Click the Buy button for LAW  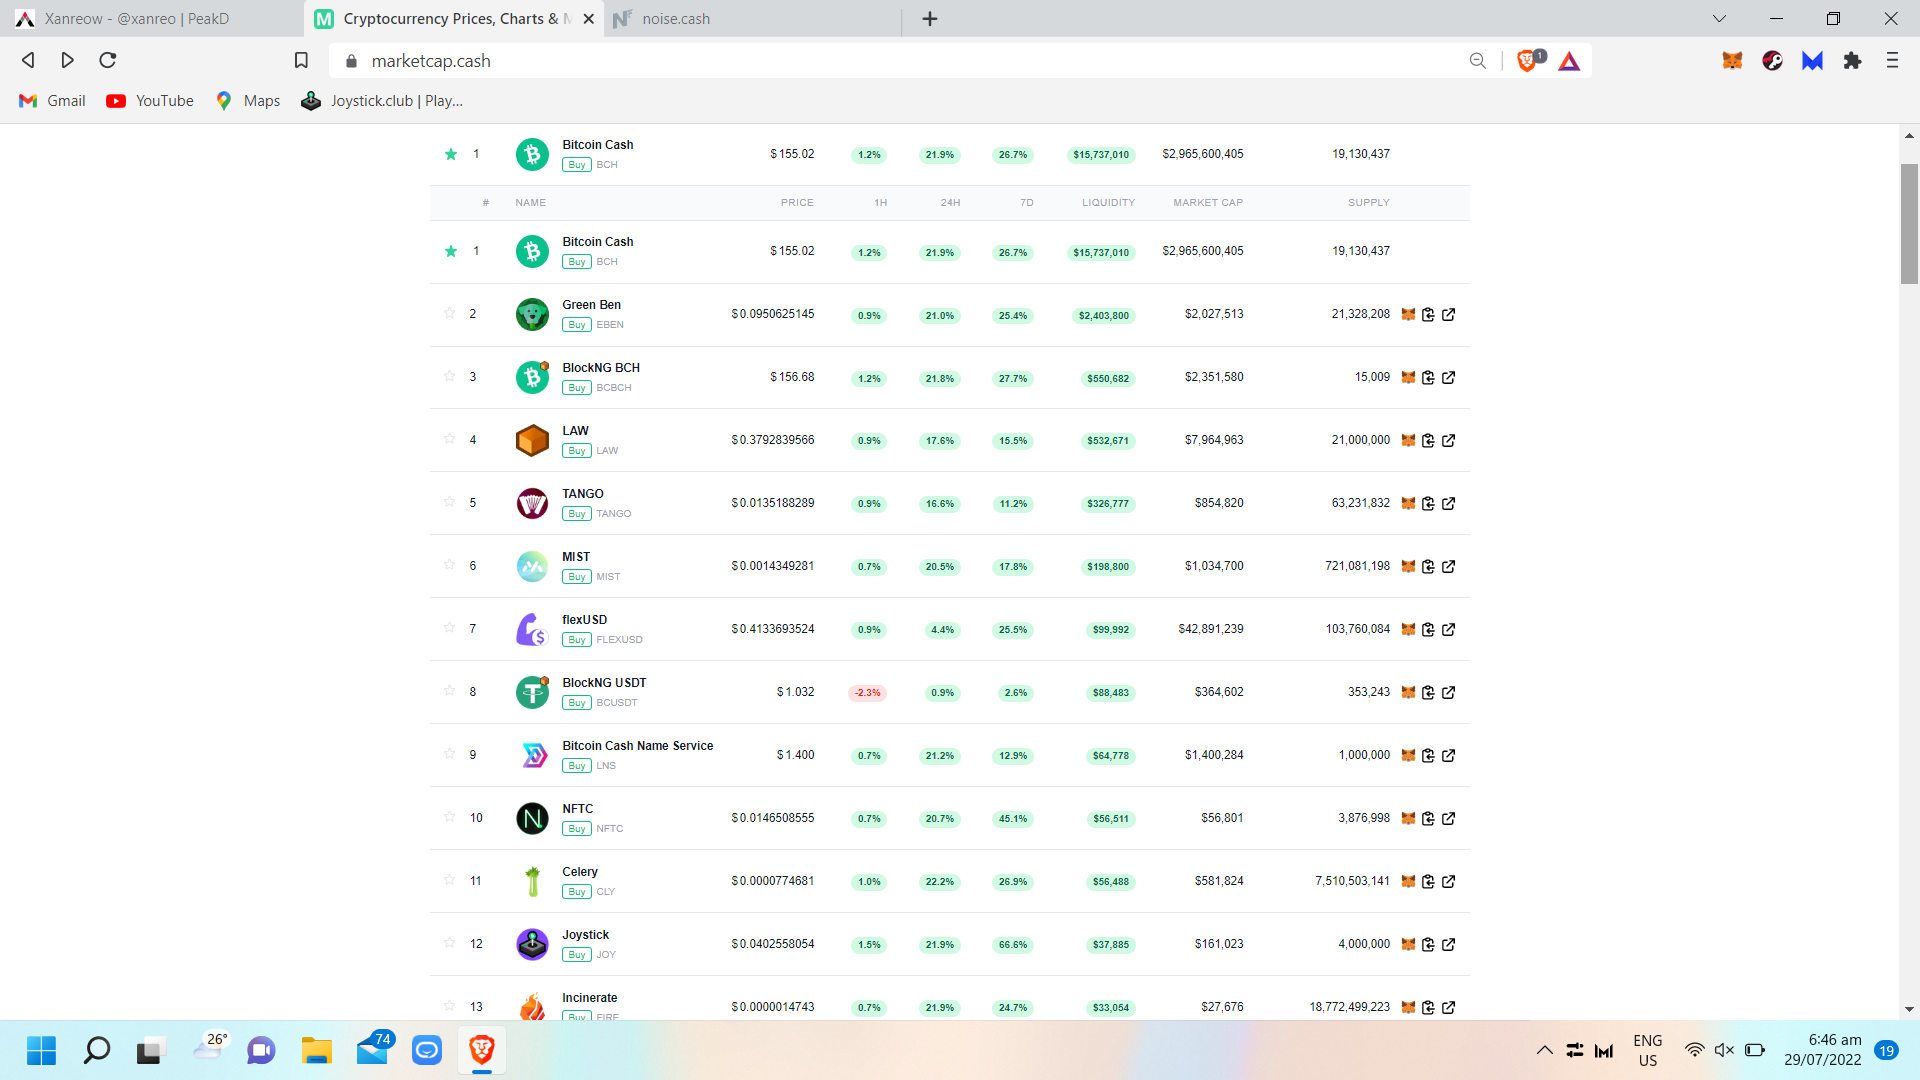coord(577,451)
